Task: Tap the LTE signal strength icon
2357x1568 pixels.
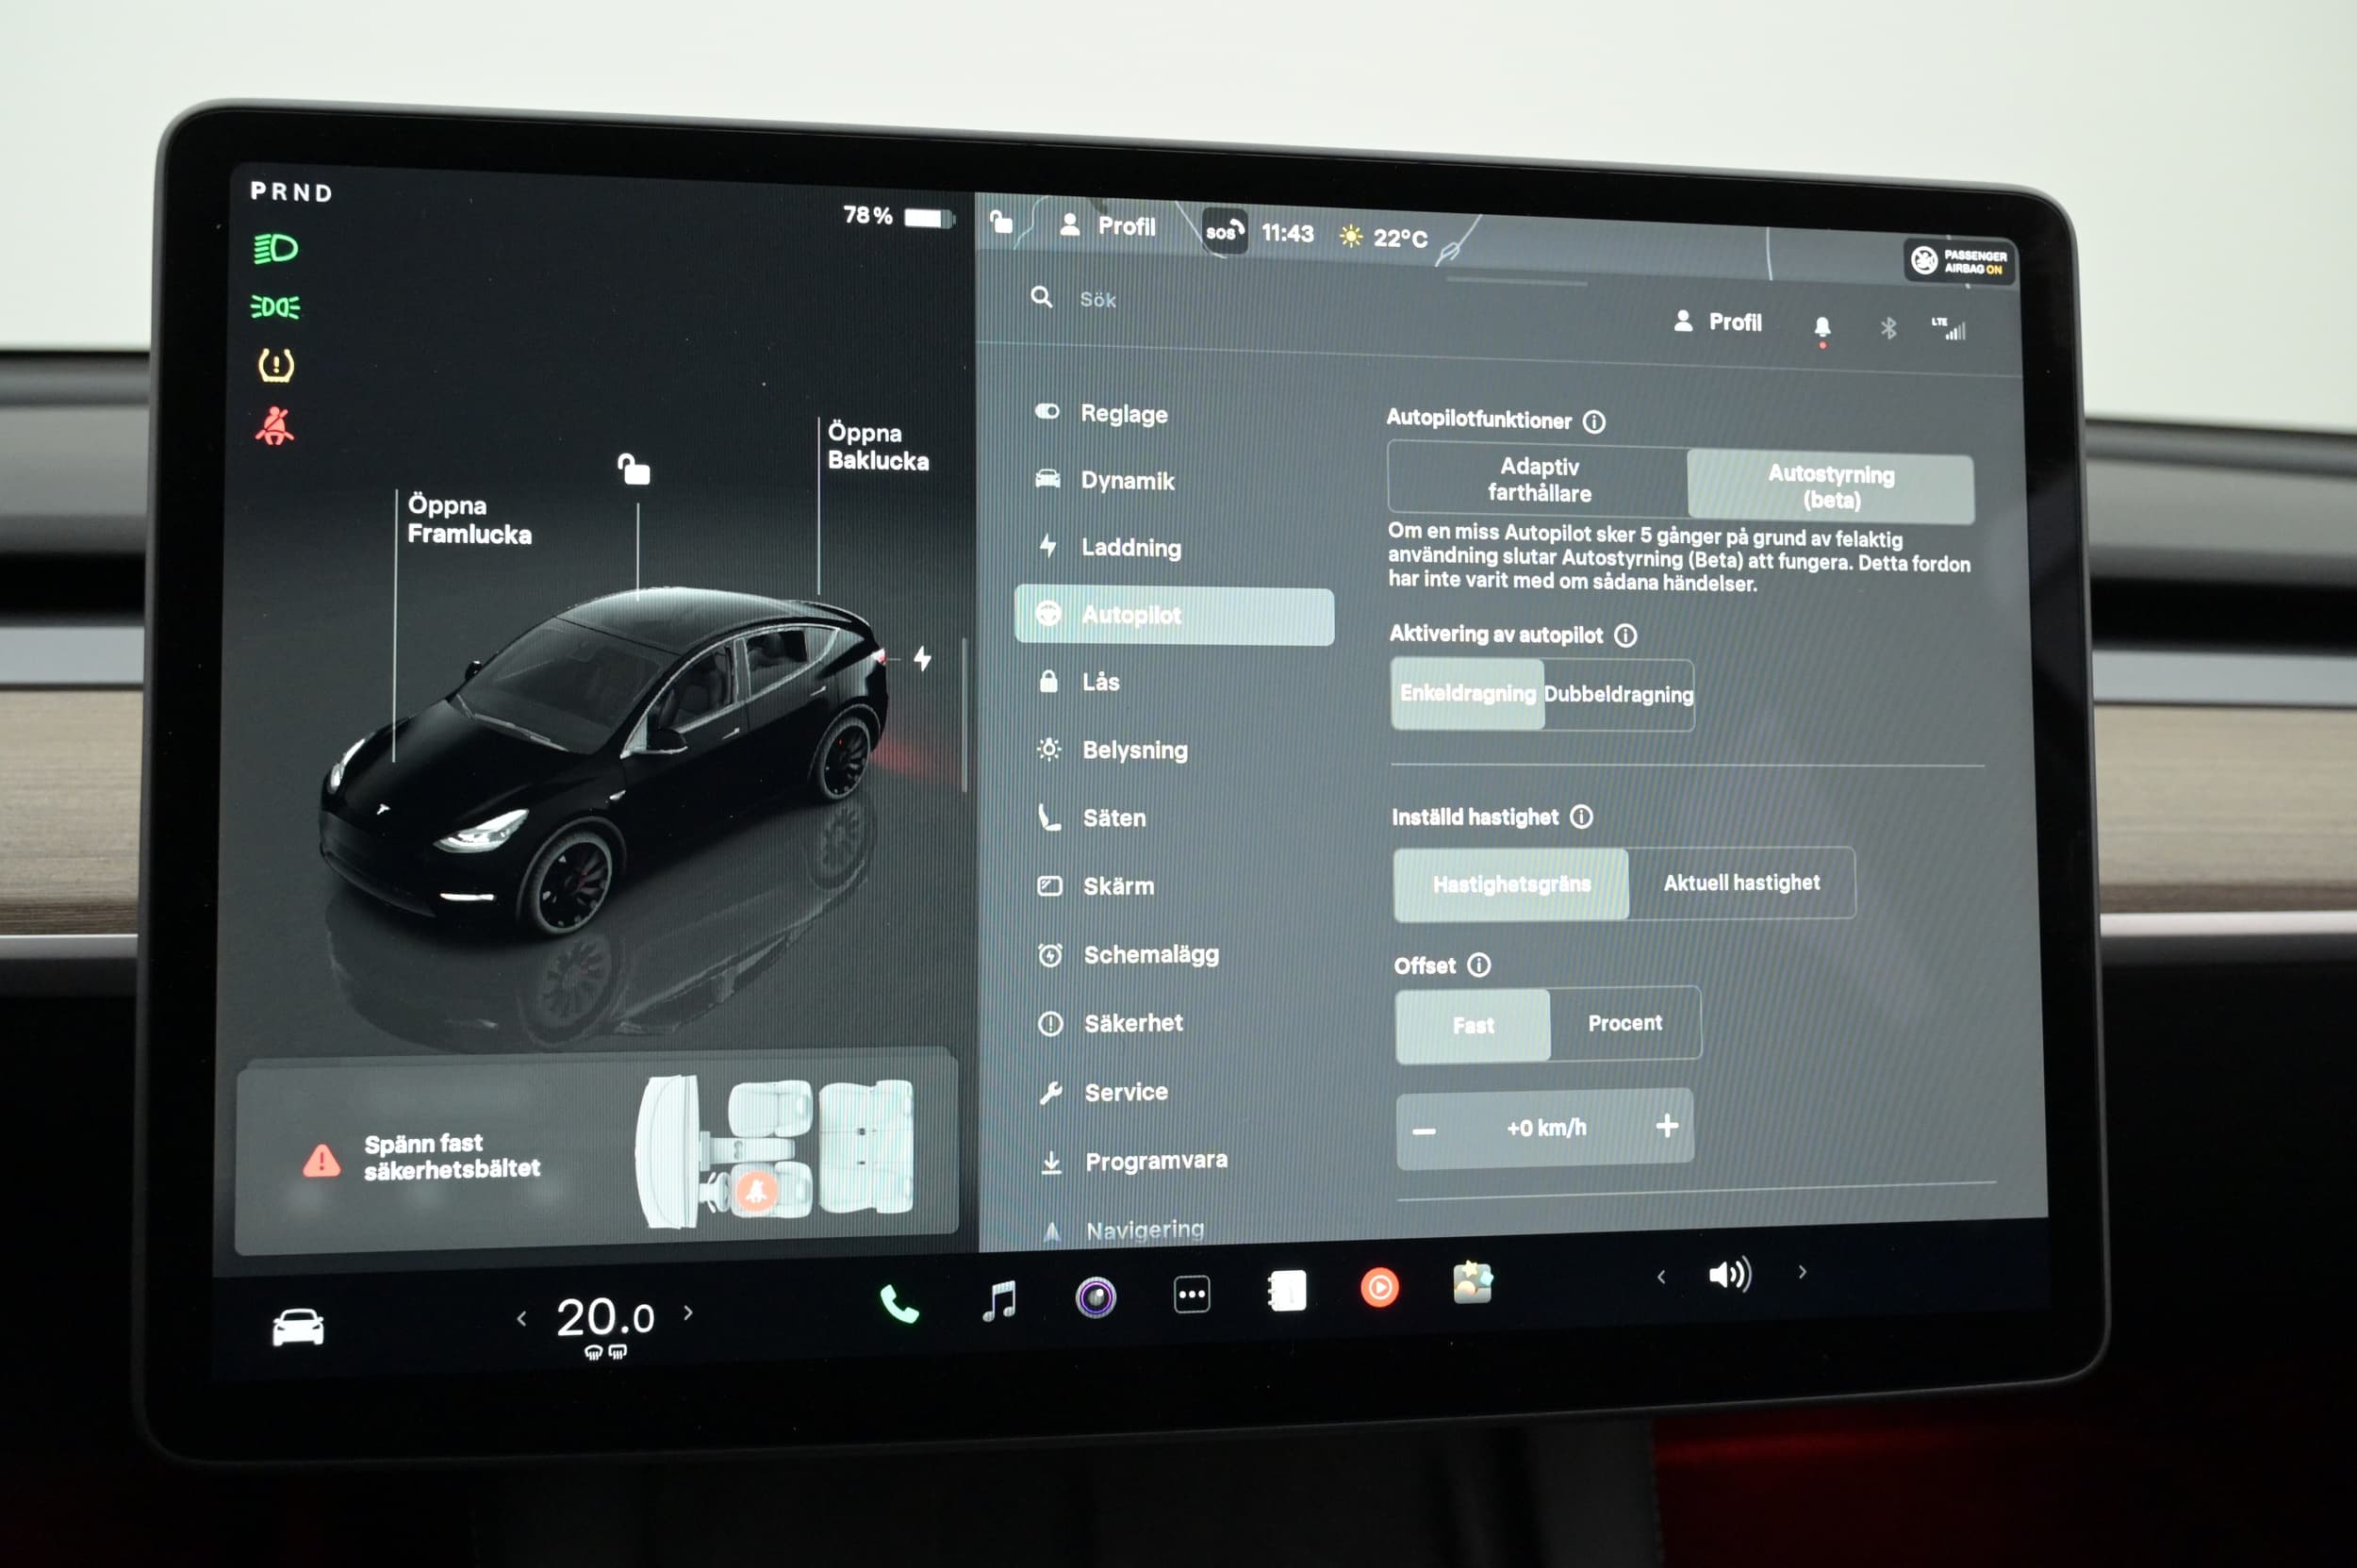Action: tap(1948, 328)
